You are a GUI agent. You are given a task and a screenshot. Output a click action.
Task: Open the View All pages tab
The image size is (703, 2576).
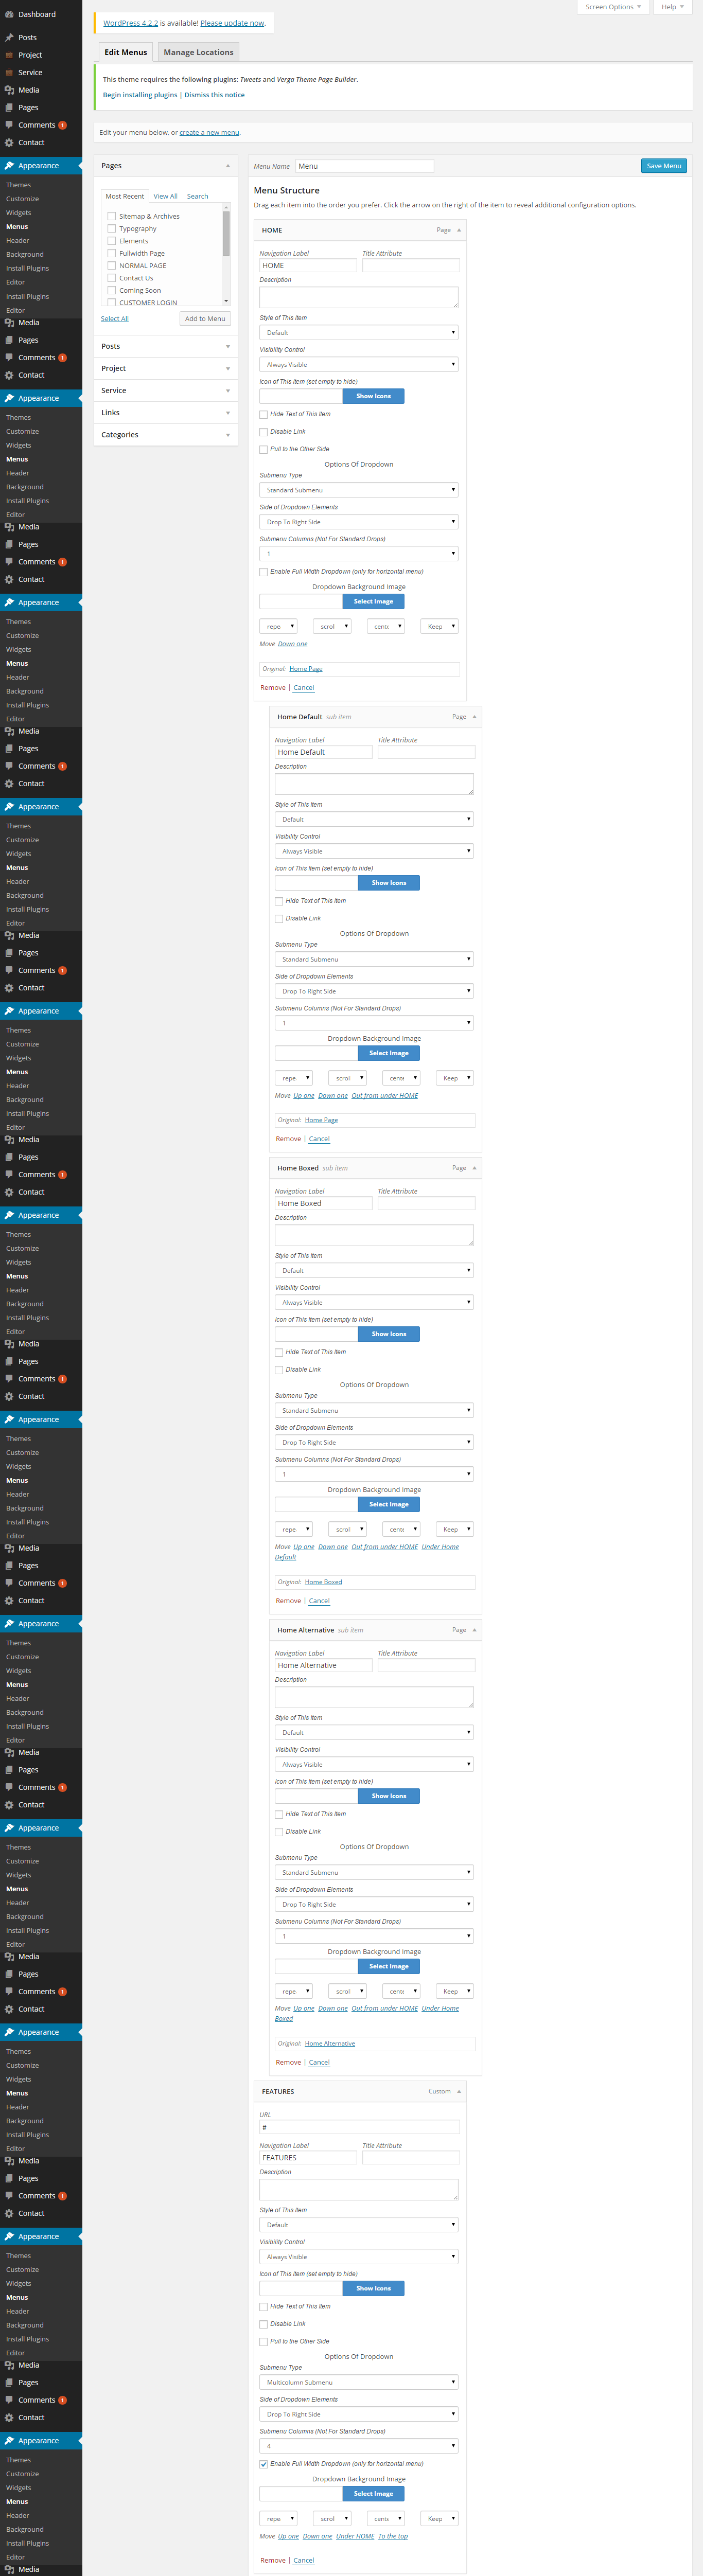[x=165, y=196]
